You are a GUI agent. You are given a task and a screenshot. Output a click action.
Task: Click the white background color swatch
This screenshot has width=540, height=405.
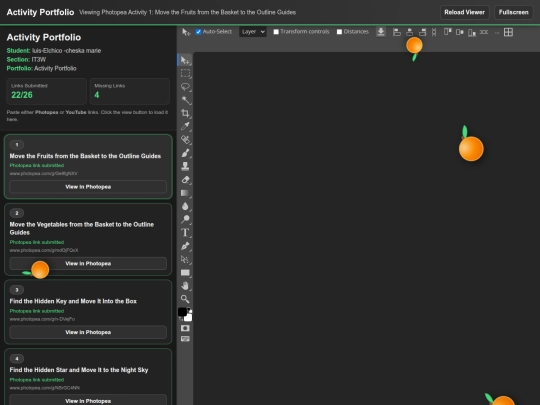tap(189, 318)
